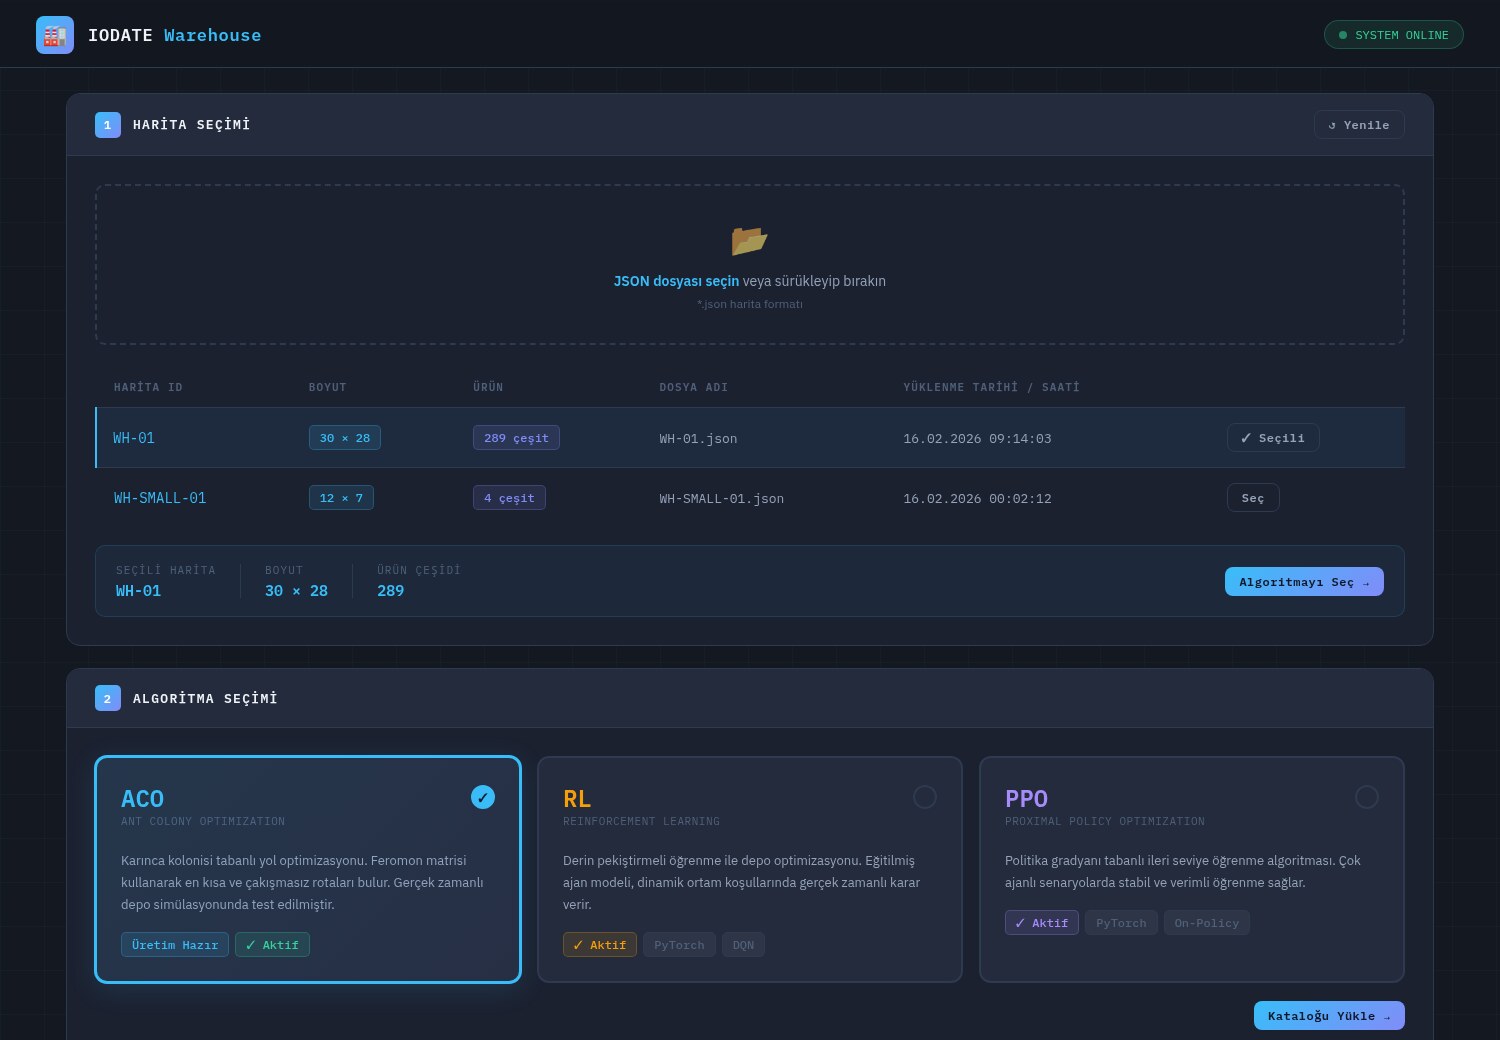Image resolution: width=1500 pixels, height=1040 pixels.
Task: Click the 30 × 28 size badge in the WH-01 row
Action: point(345,438)
